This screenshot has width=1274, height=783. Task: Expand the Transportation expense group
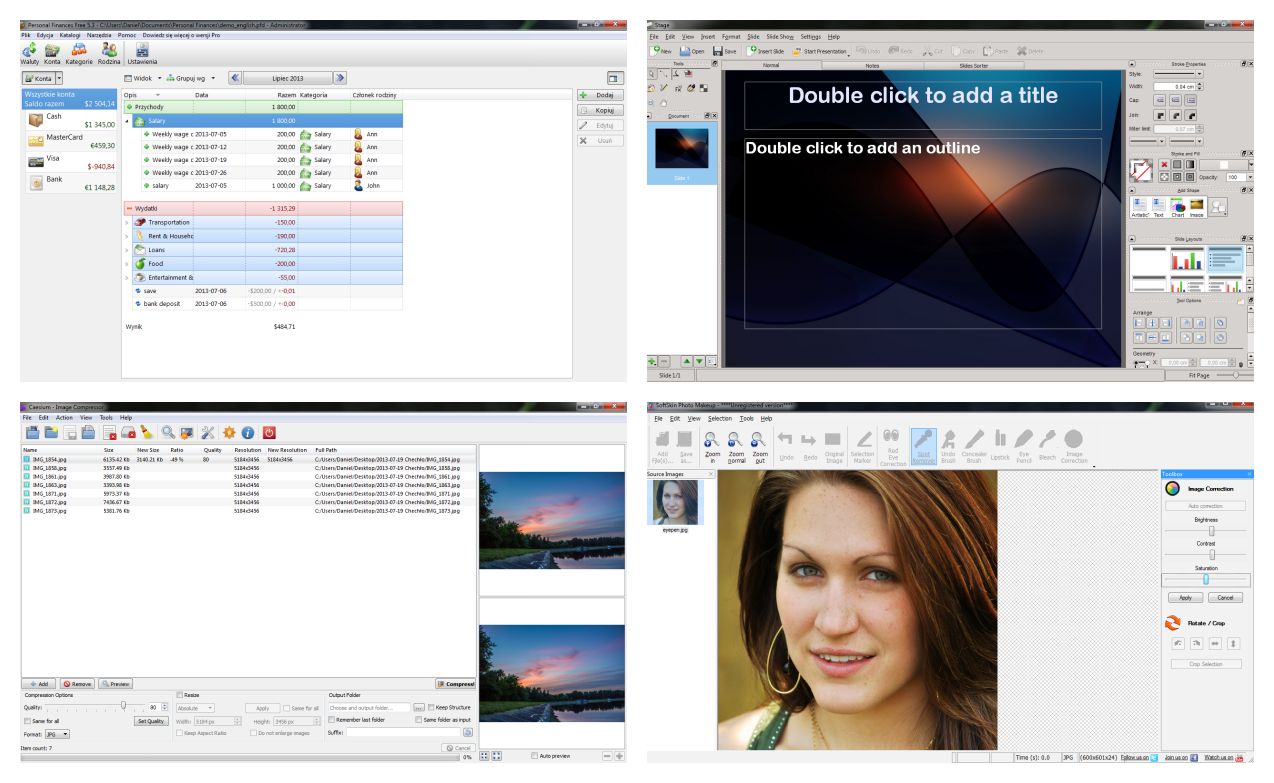(127, 221)
